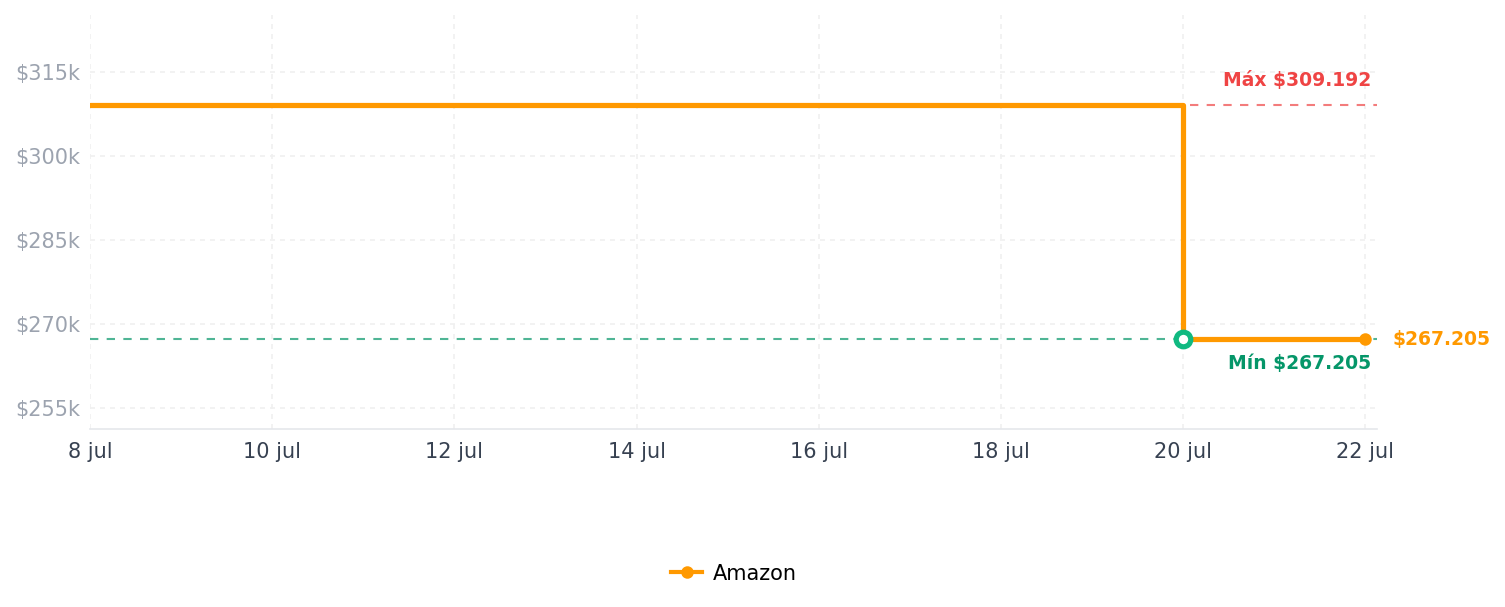Viewport: 1505px width, 607px height.
Task: Click the 18 jul axis label
Action: pyautogui.click(x=1001, y=451)
